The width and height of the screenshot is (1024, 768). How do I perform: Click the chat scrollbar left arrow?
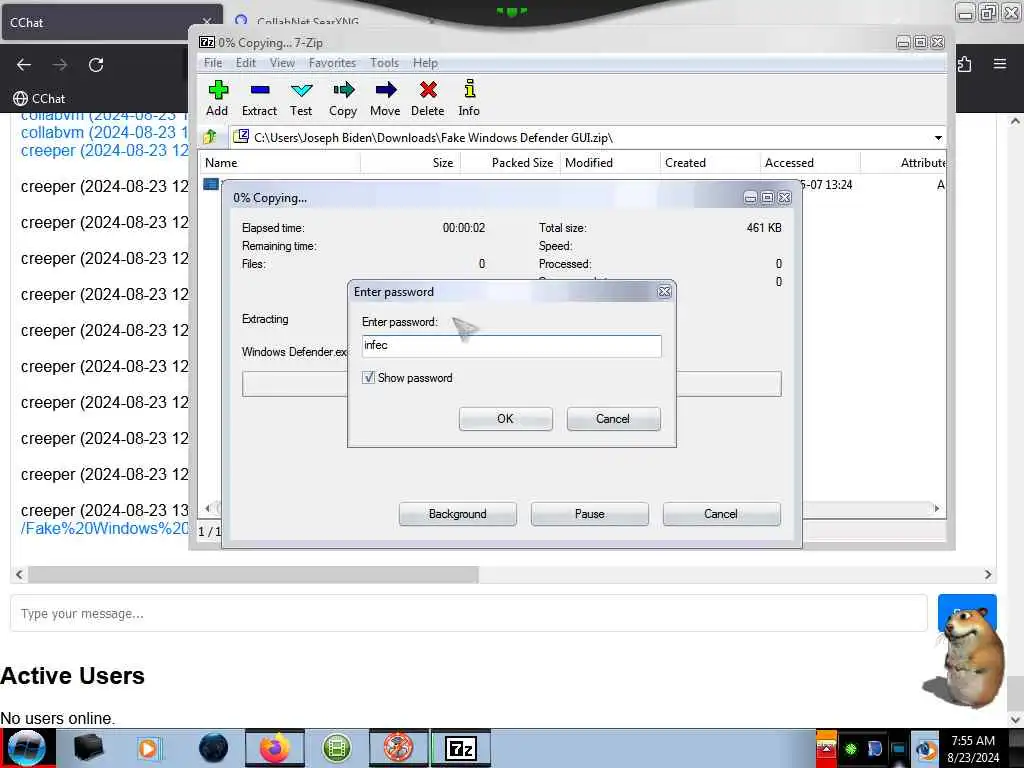[x=19, y=575]
